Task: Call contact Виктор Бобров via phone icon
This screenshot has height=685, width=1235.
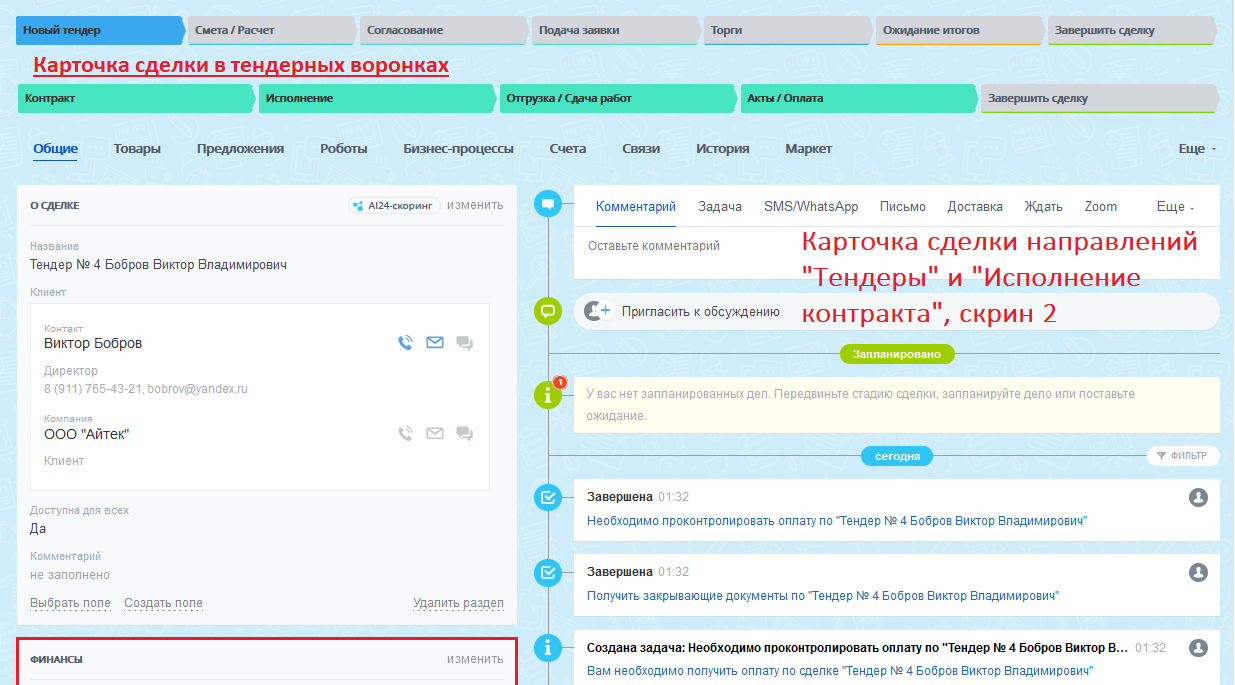Action: tap(405, 343)
